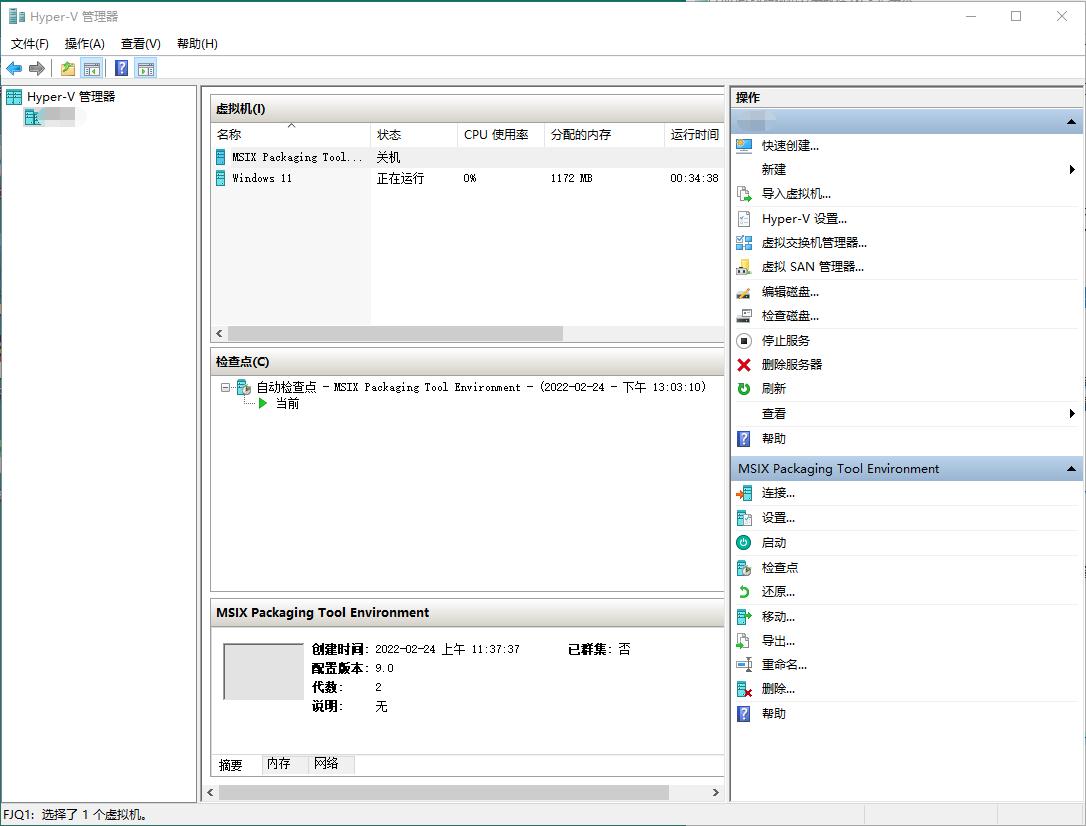Click the 重命名 rename icon
Viewport: 1086px width, 826px height.
coord(744,665)
